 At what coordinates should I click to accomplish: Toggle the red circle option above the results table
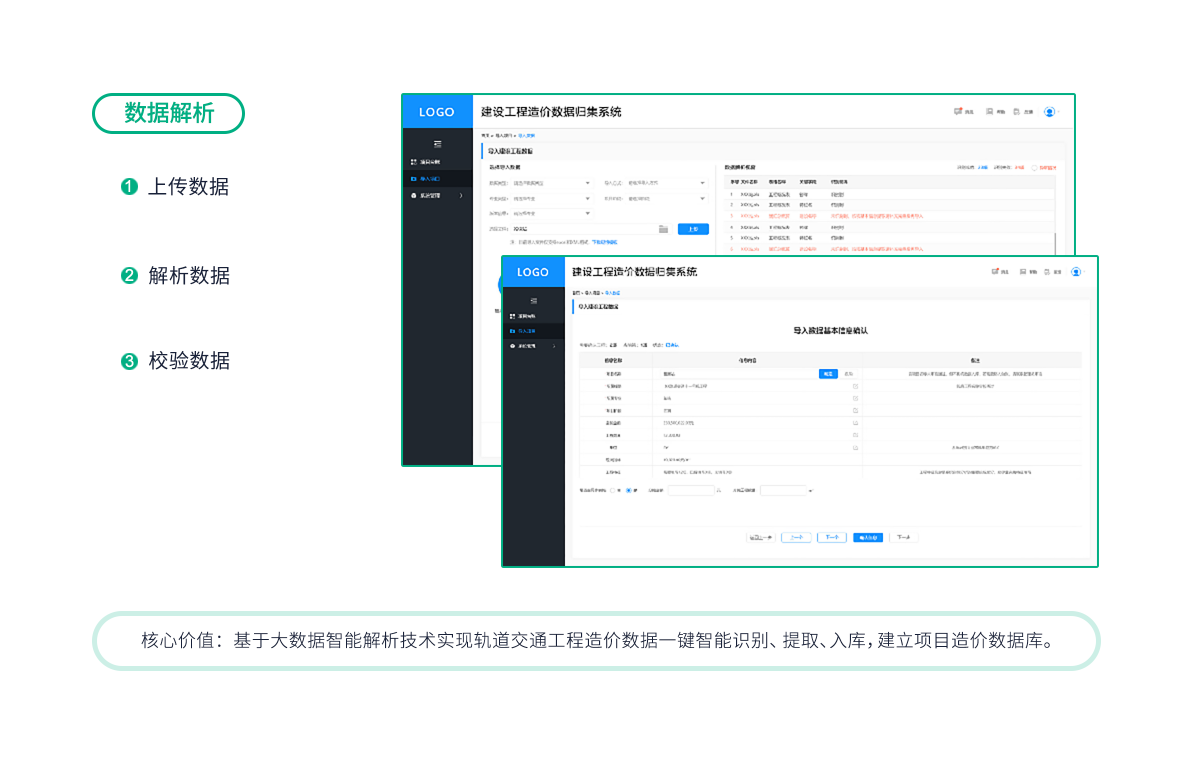click(x=1034, y=167)
